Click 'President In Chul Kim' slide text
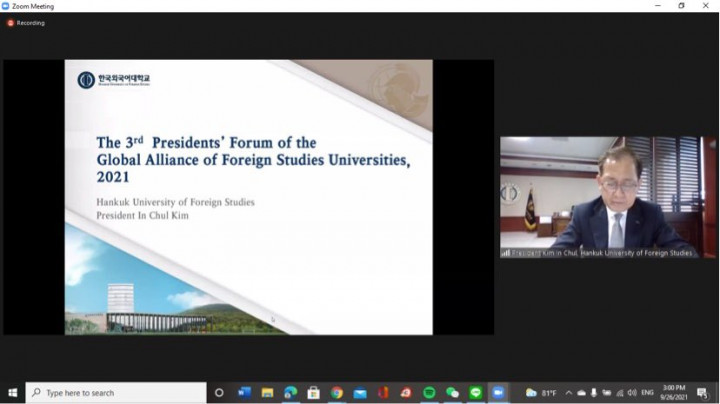The image size is (720, 404). point(142,216)
